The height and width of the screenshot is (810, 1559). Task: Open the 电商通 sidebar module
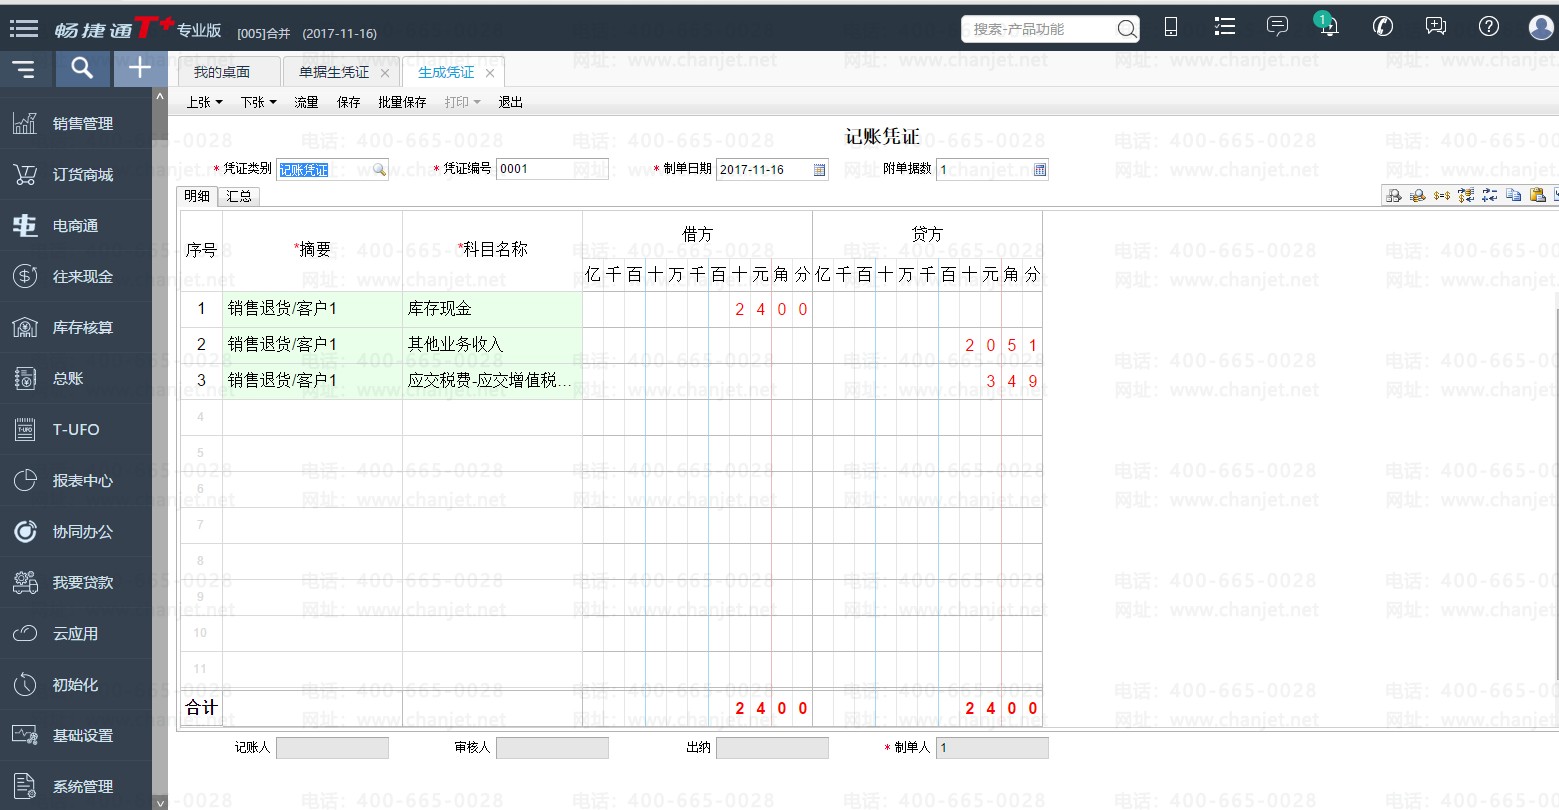[x=75, y=226]
